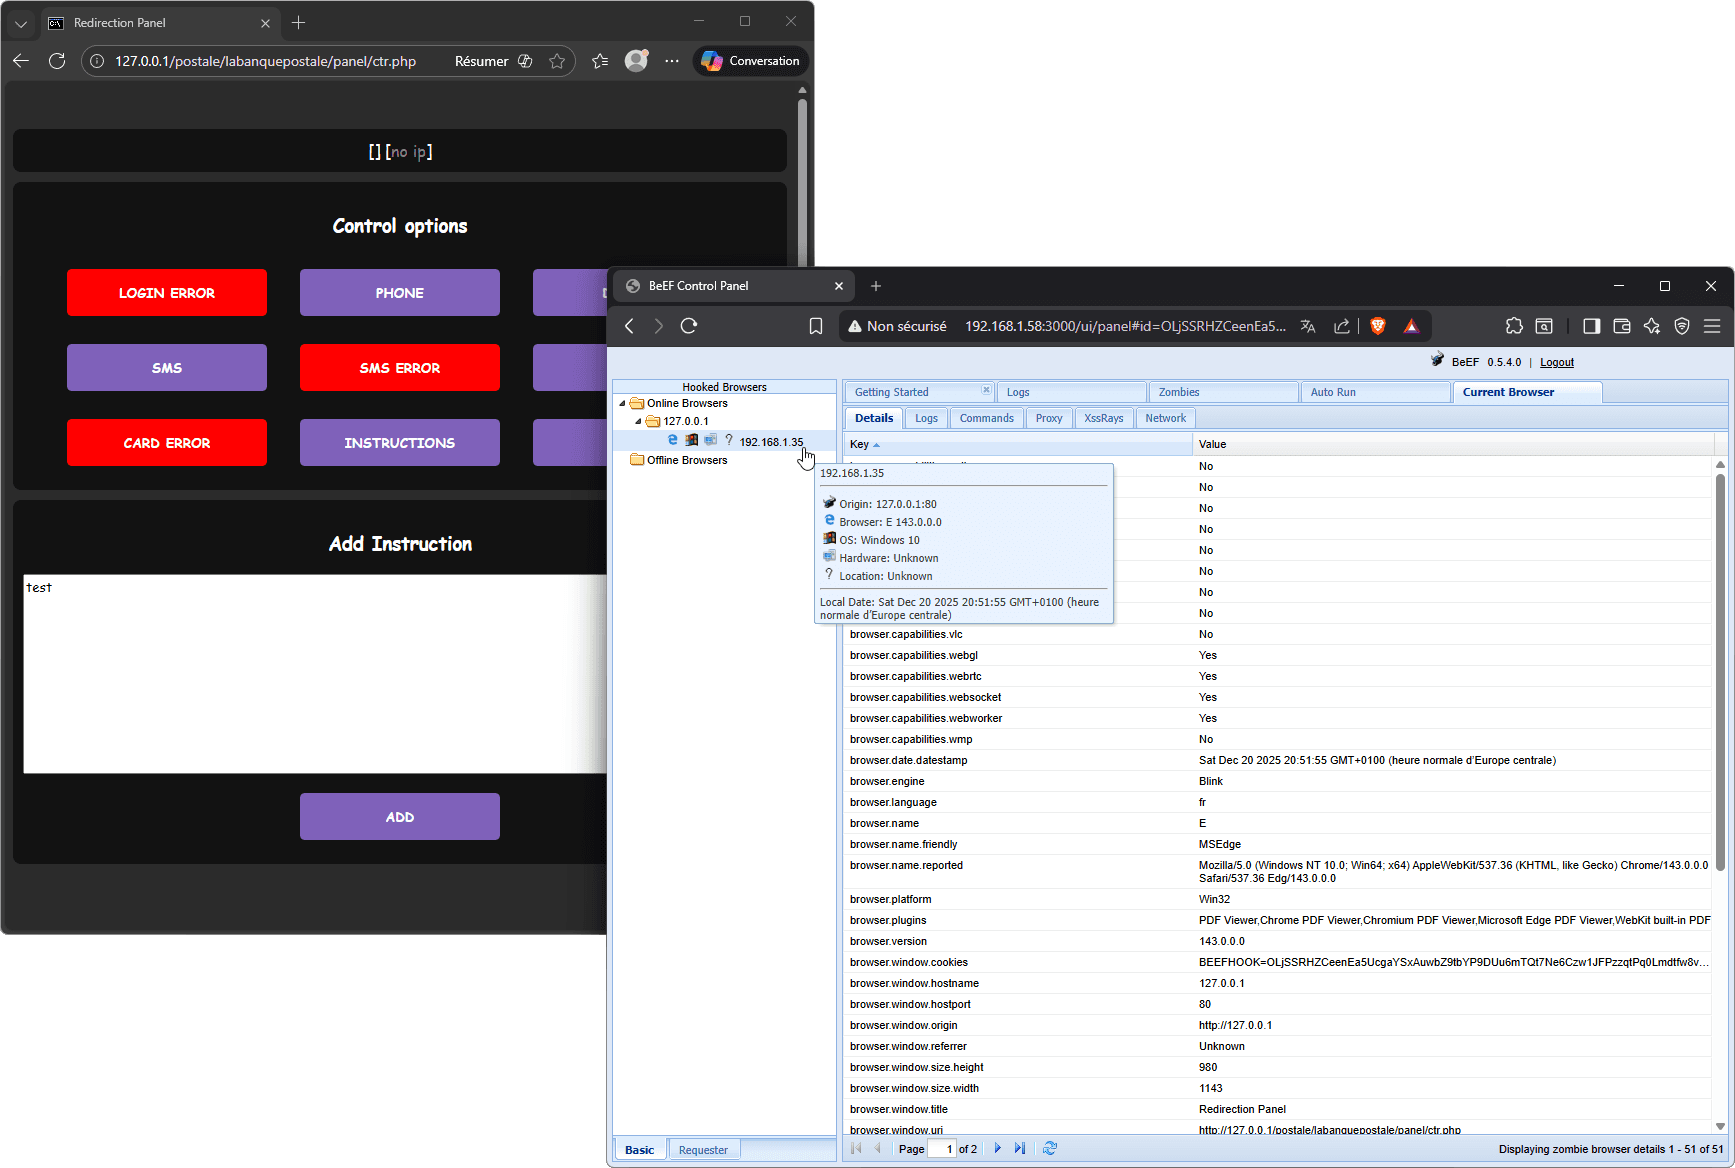This screenshot has width=1735, height=1168.
Task: Jump to last page of details
Action: click(1019, 1149)
